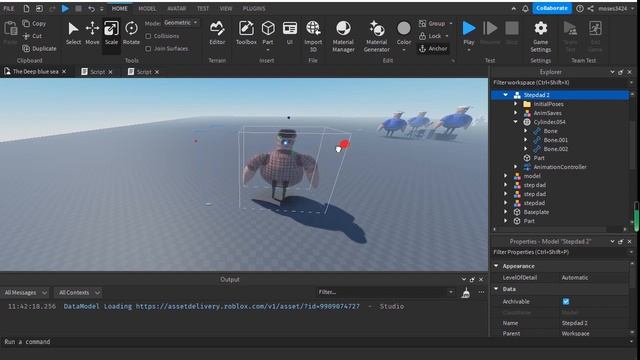
Task: Click the Collaborate button
Action: pyautogui.click(x=552, y=8)
